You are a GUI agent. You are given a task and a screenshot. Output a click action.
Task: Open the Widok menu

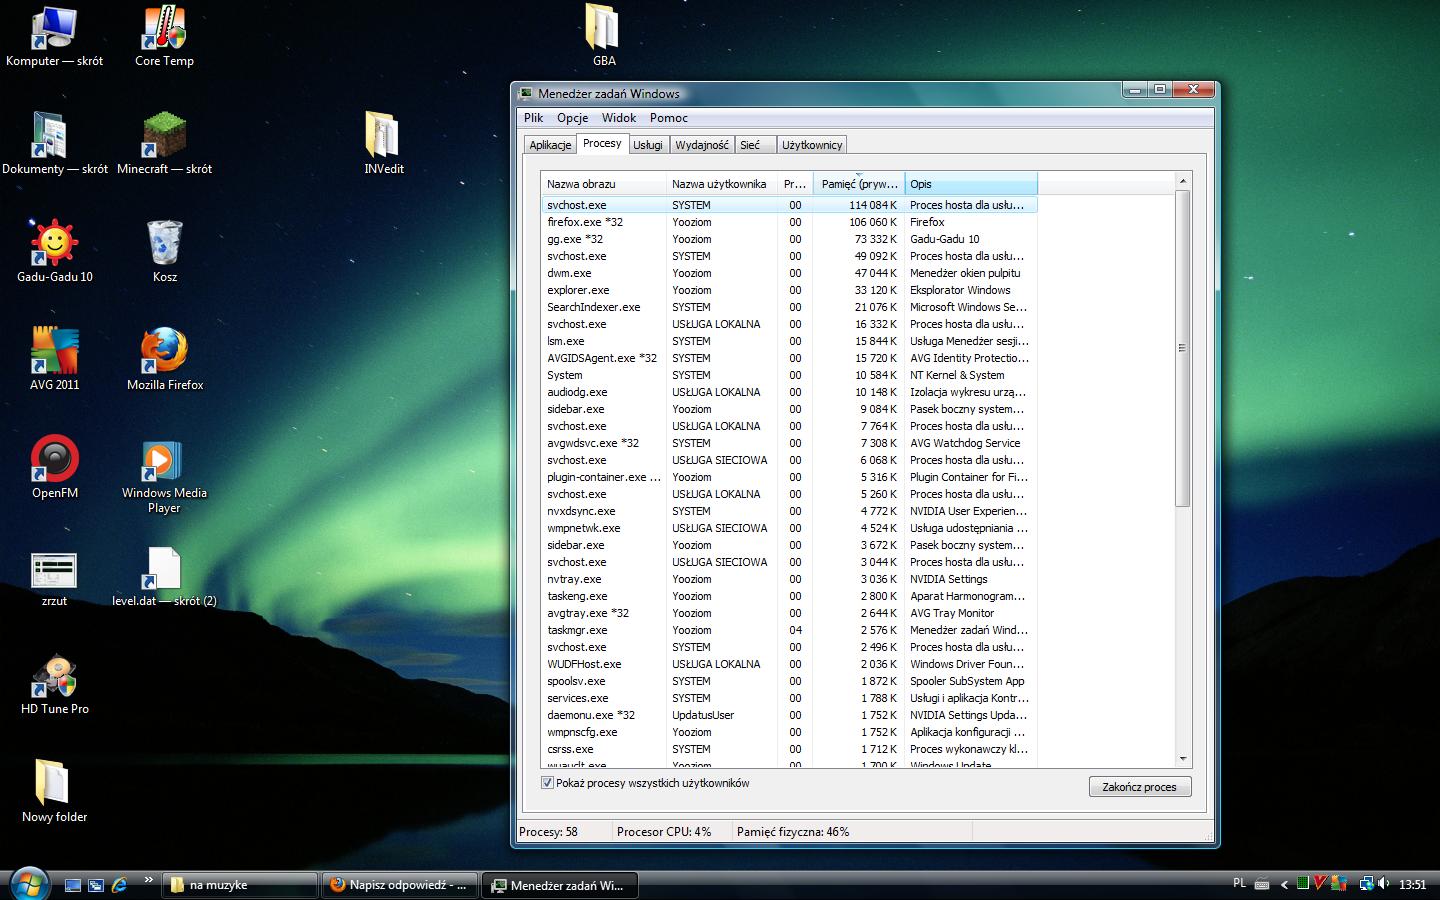tap(619, 118)
